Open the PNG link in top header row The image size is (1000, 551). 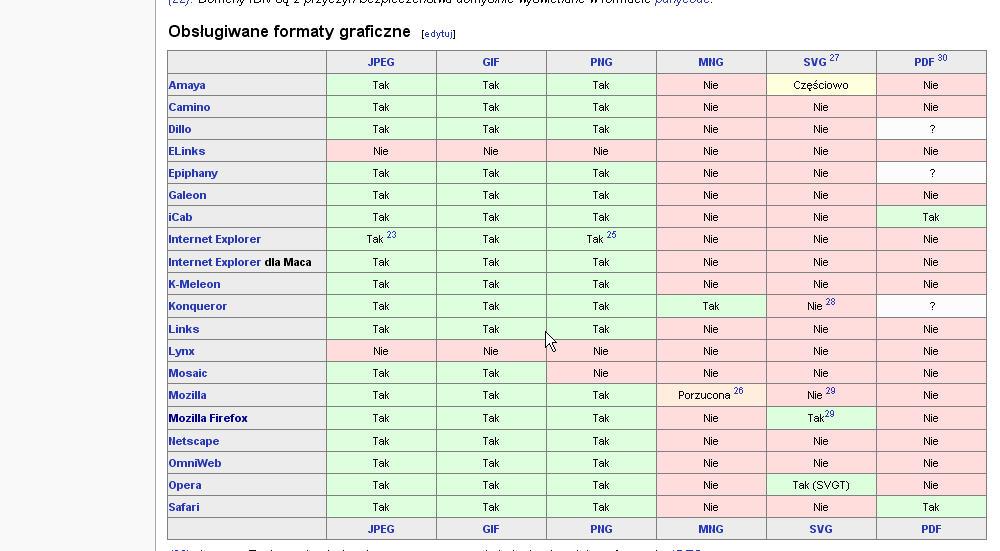601,62
